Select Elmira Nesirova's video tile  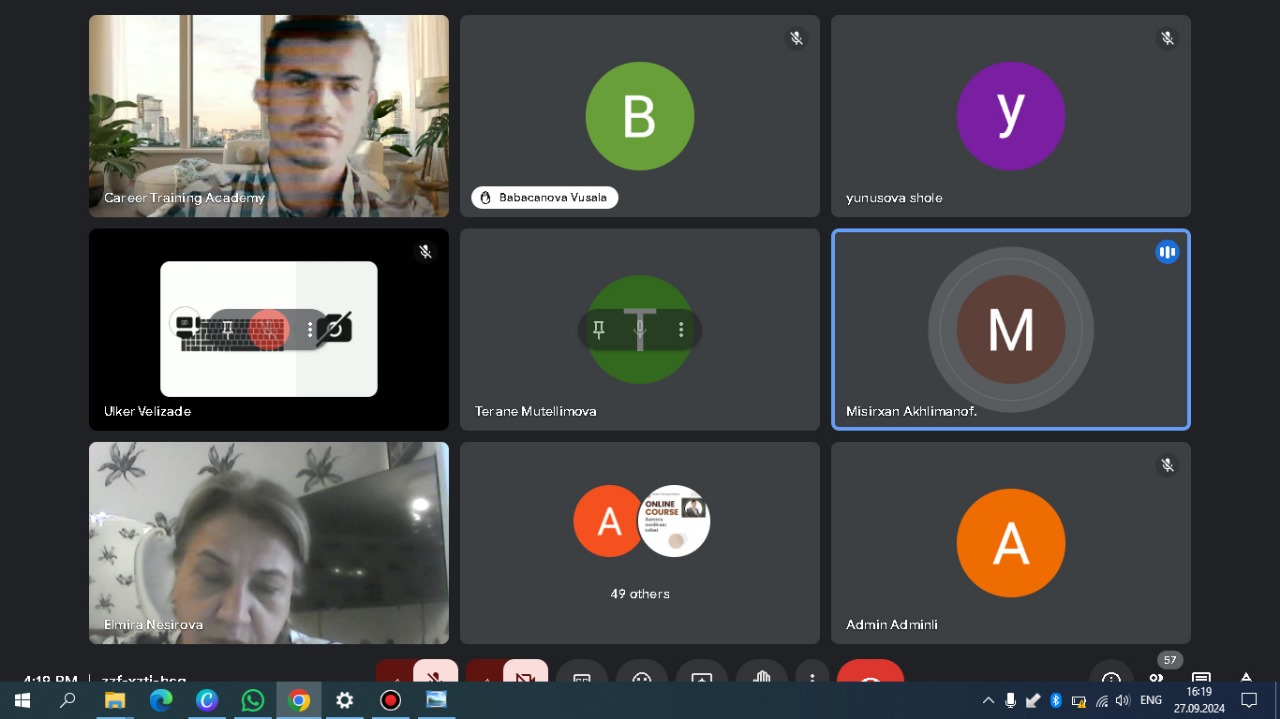[269, 543]
